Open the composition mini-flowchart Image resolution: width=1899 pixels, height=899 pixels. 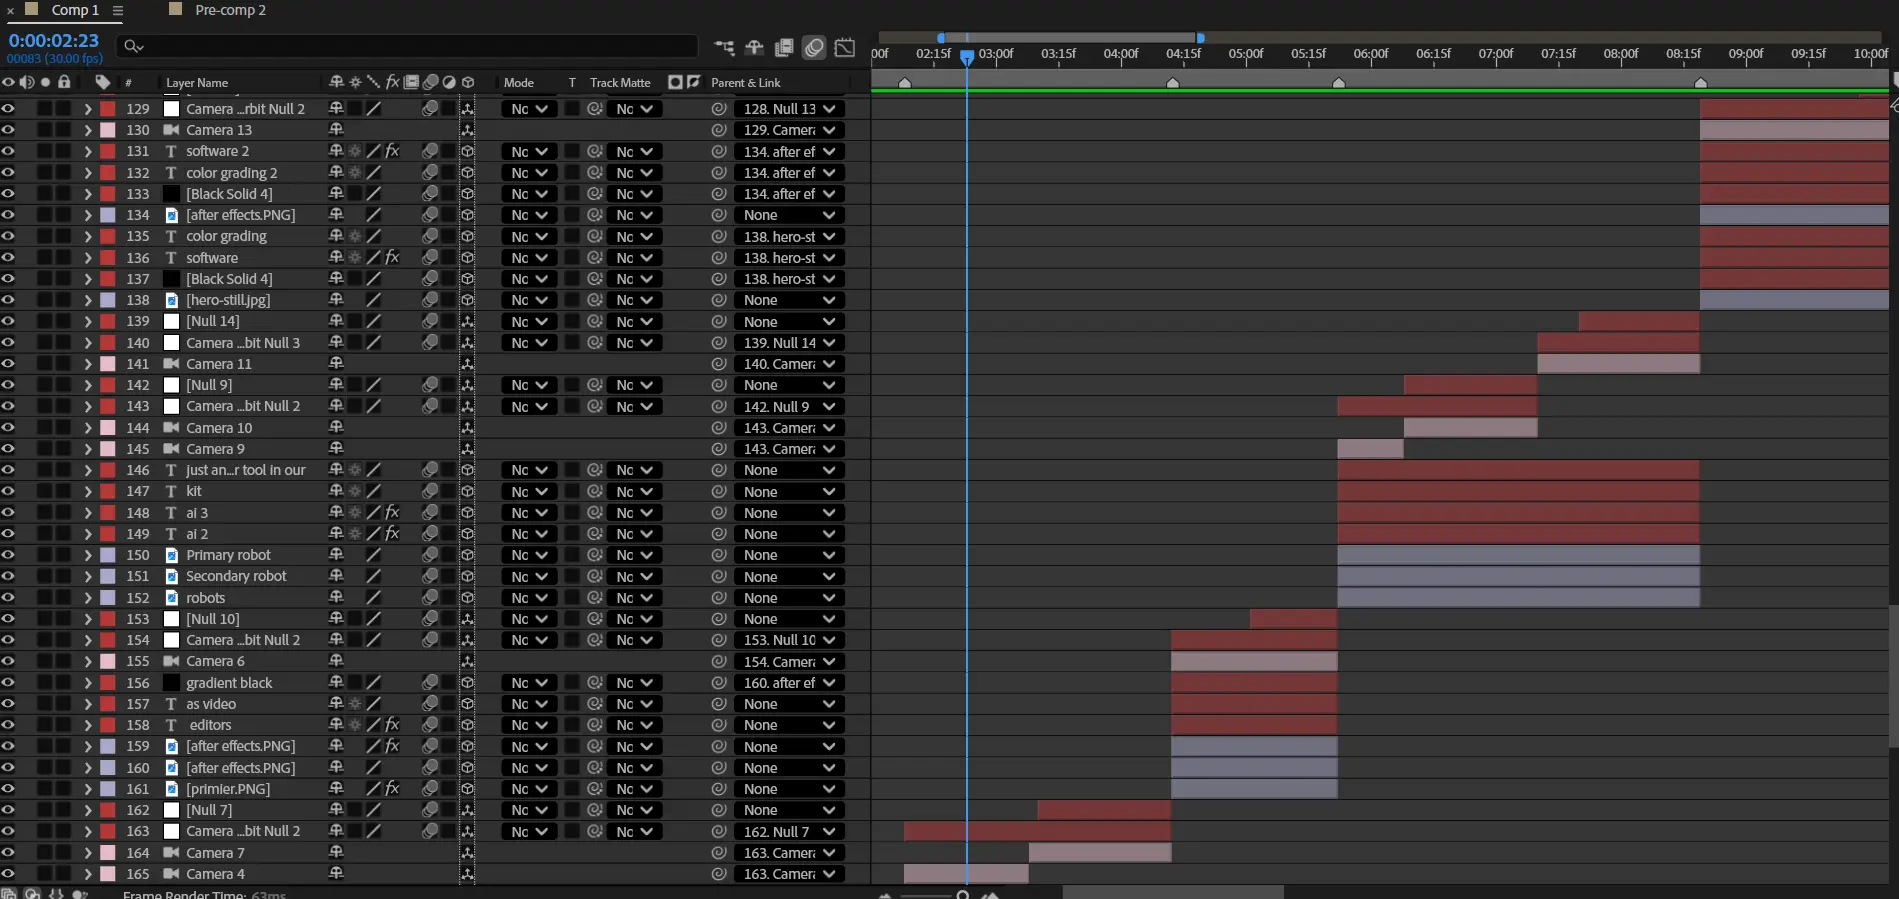[x=724, y=47]
